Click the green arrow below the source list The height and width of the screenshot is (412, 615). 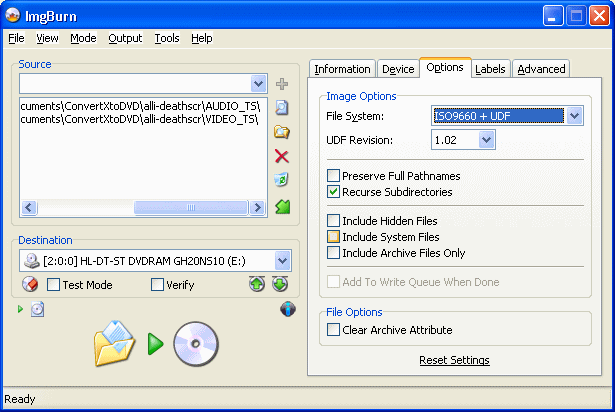(282, 207)
